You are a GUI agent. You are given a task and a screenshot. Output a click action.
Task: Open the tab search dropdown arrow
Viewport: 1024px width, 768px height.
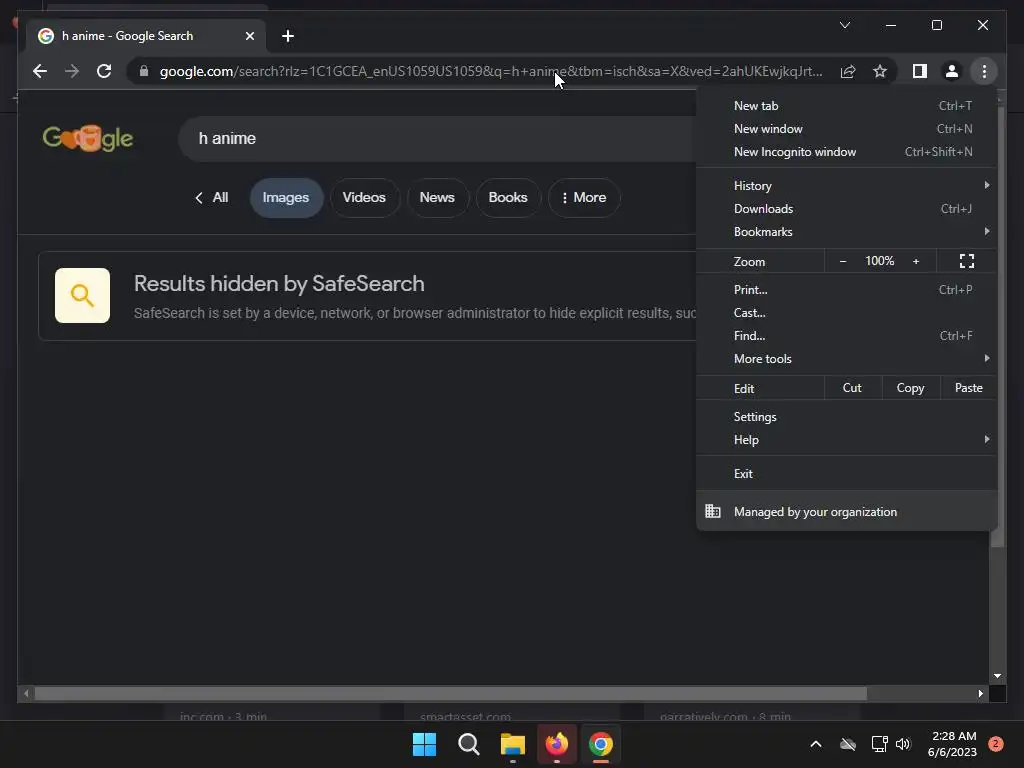coord(844,25)
